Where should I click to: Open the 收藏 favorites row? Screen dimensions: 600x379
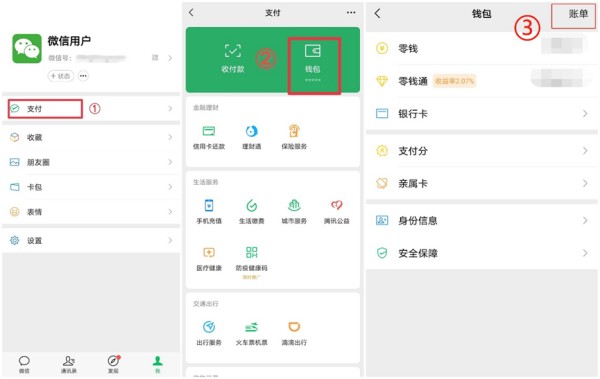91,137
